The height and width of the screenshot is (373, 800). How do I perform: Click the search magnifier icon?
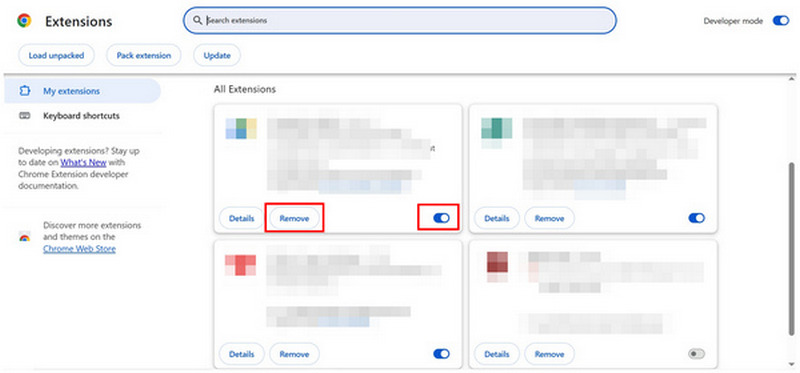point(198,20)
